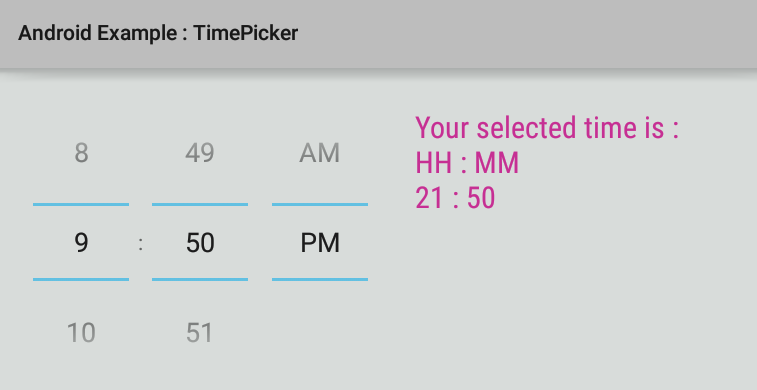Select minute 51 in the minute spinner
Screen dimensions: 757x390
(x=200, y=333)
